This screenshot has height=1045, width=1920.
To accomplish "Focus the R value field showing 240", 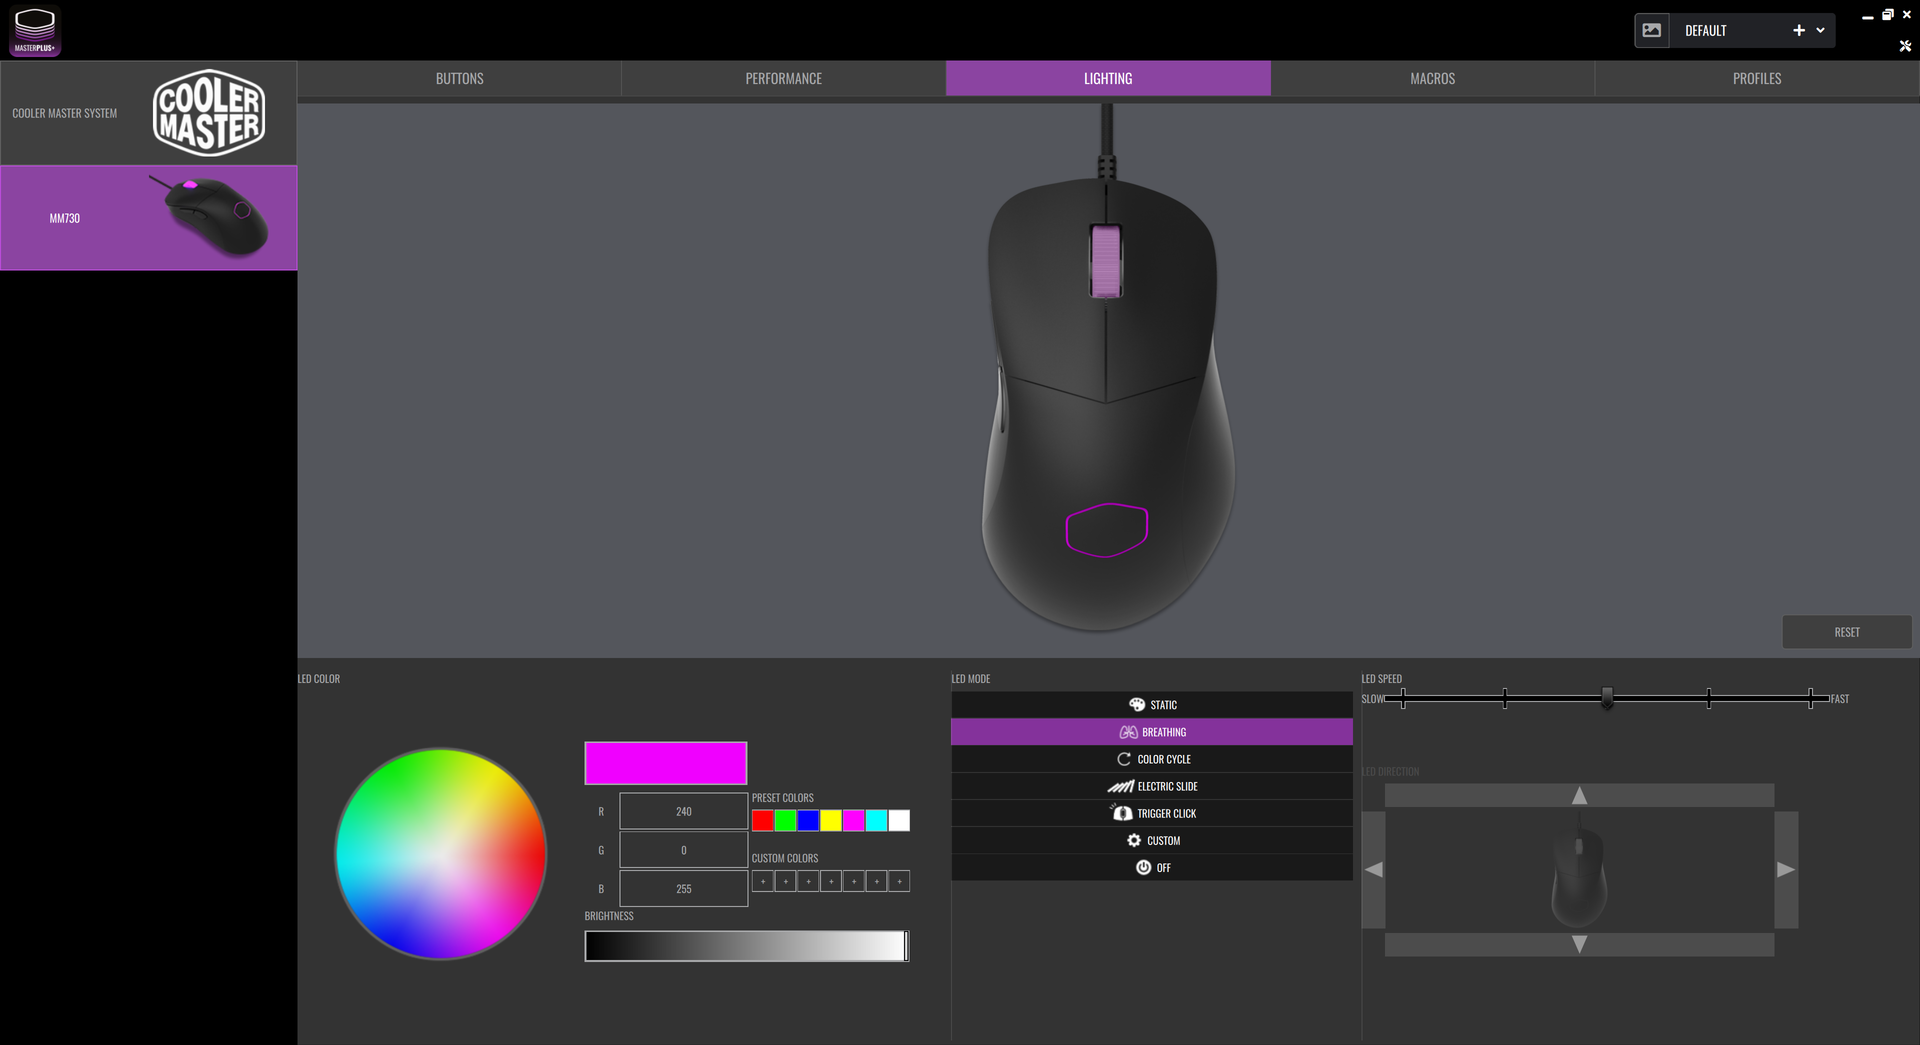I will point(684,811).
